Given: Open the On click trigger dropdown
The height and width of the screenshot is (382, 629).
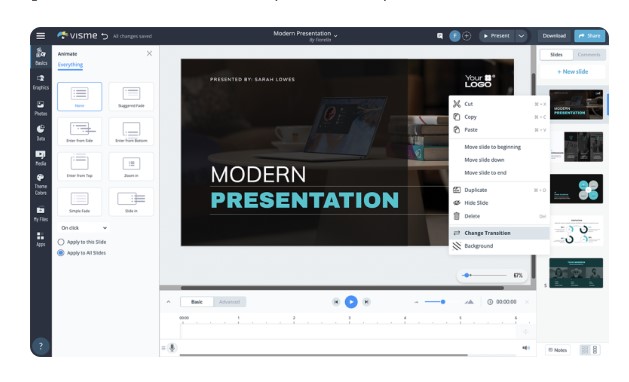Looking at the screenshot, I should click(x=83, y=228).
